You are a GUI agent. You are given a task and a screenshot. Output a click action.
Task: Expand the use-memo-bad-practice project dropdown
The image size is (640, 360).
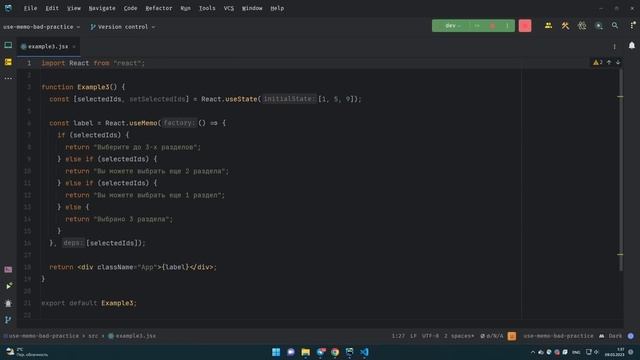click(42, 27)
